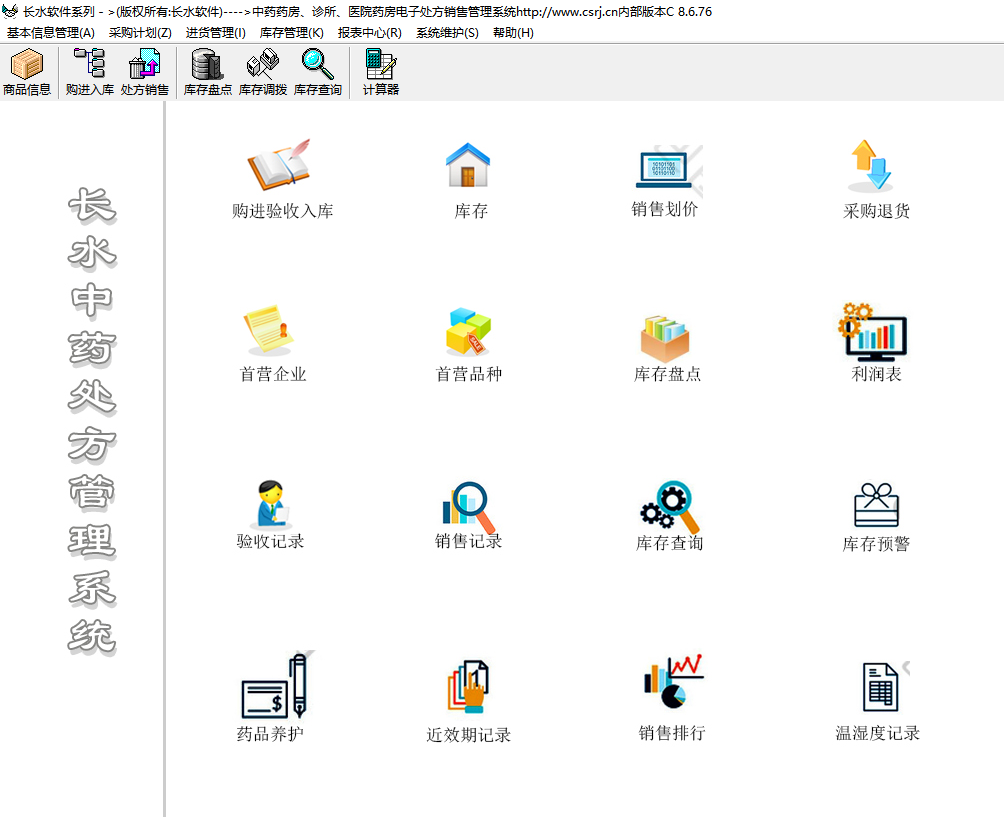This screenshot has width=1004, height=817.
Task: Open 销售划价 laptop icon
Action: click(665, 168)
